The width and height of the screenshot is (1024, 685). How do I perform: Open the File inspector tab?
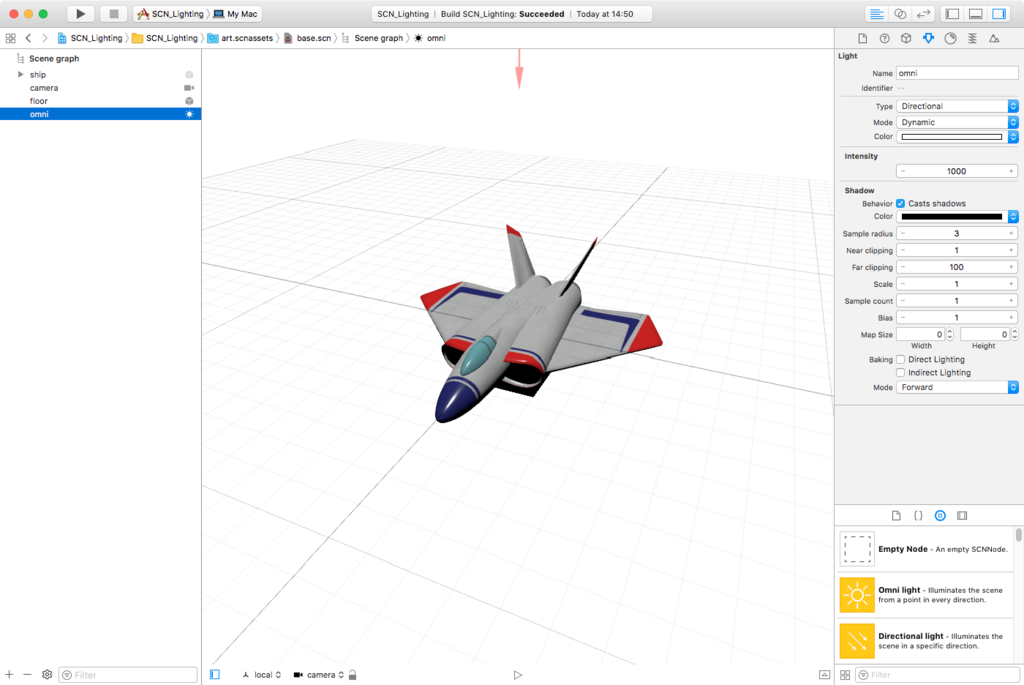click(x=862, y=39)
